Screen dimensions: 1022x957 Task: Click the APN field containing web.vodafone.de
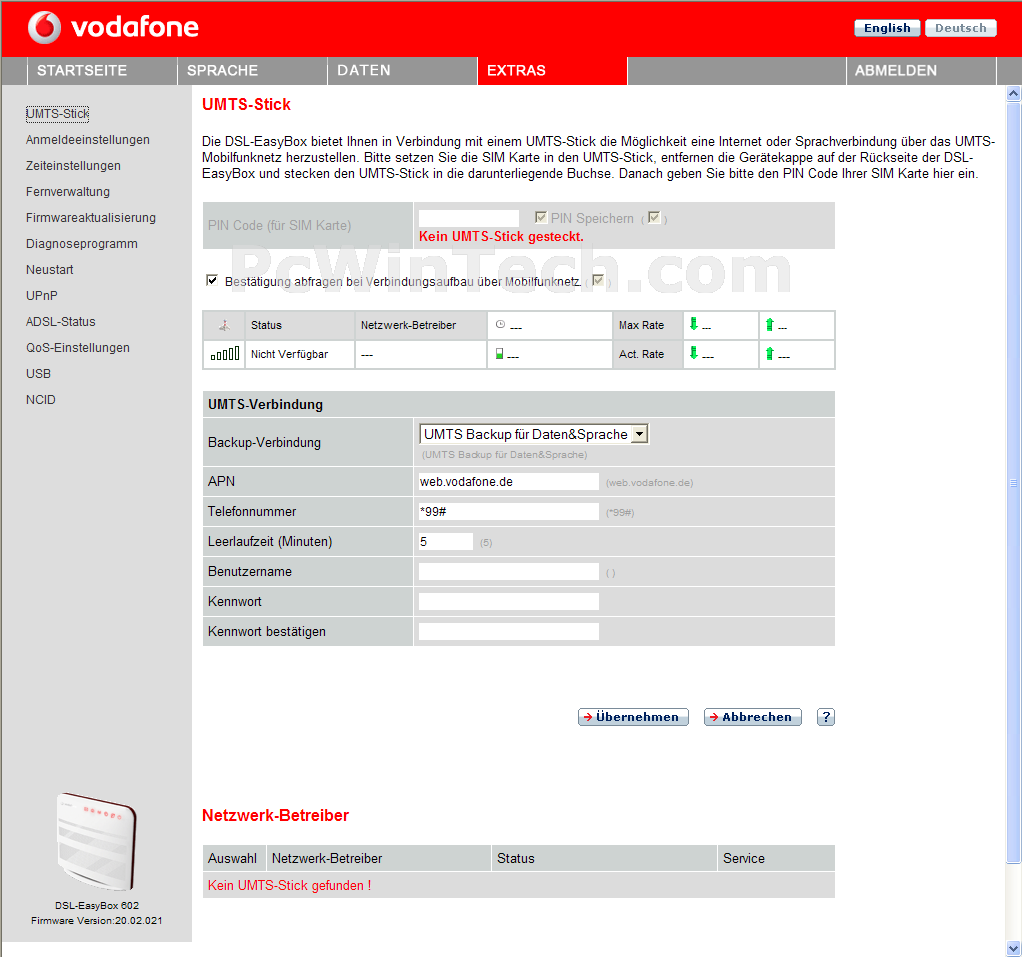point(508,482)
